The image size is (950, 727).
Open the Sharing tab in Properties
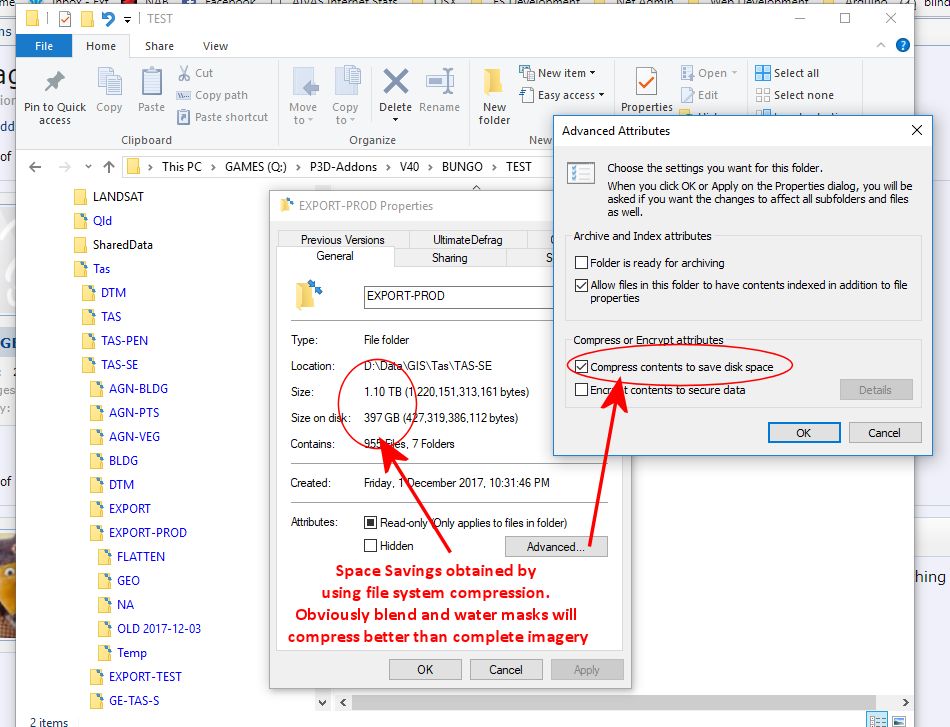point(450,257)
